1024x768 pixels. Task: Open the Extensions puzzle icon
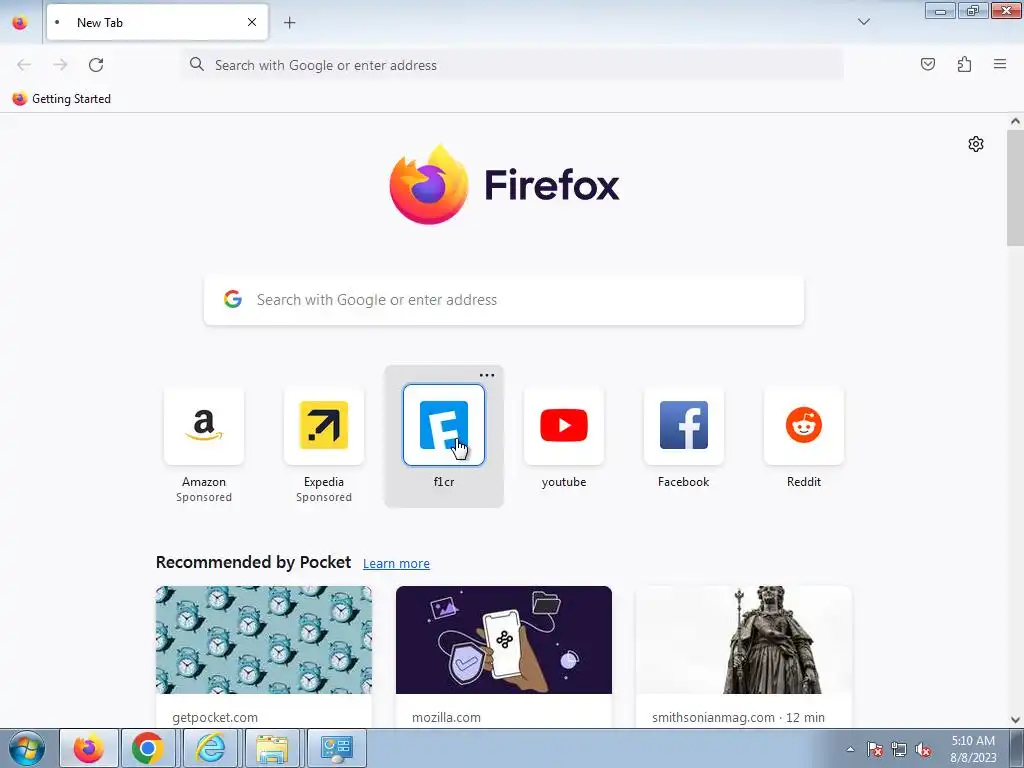tap(964, 64)
